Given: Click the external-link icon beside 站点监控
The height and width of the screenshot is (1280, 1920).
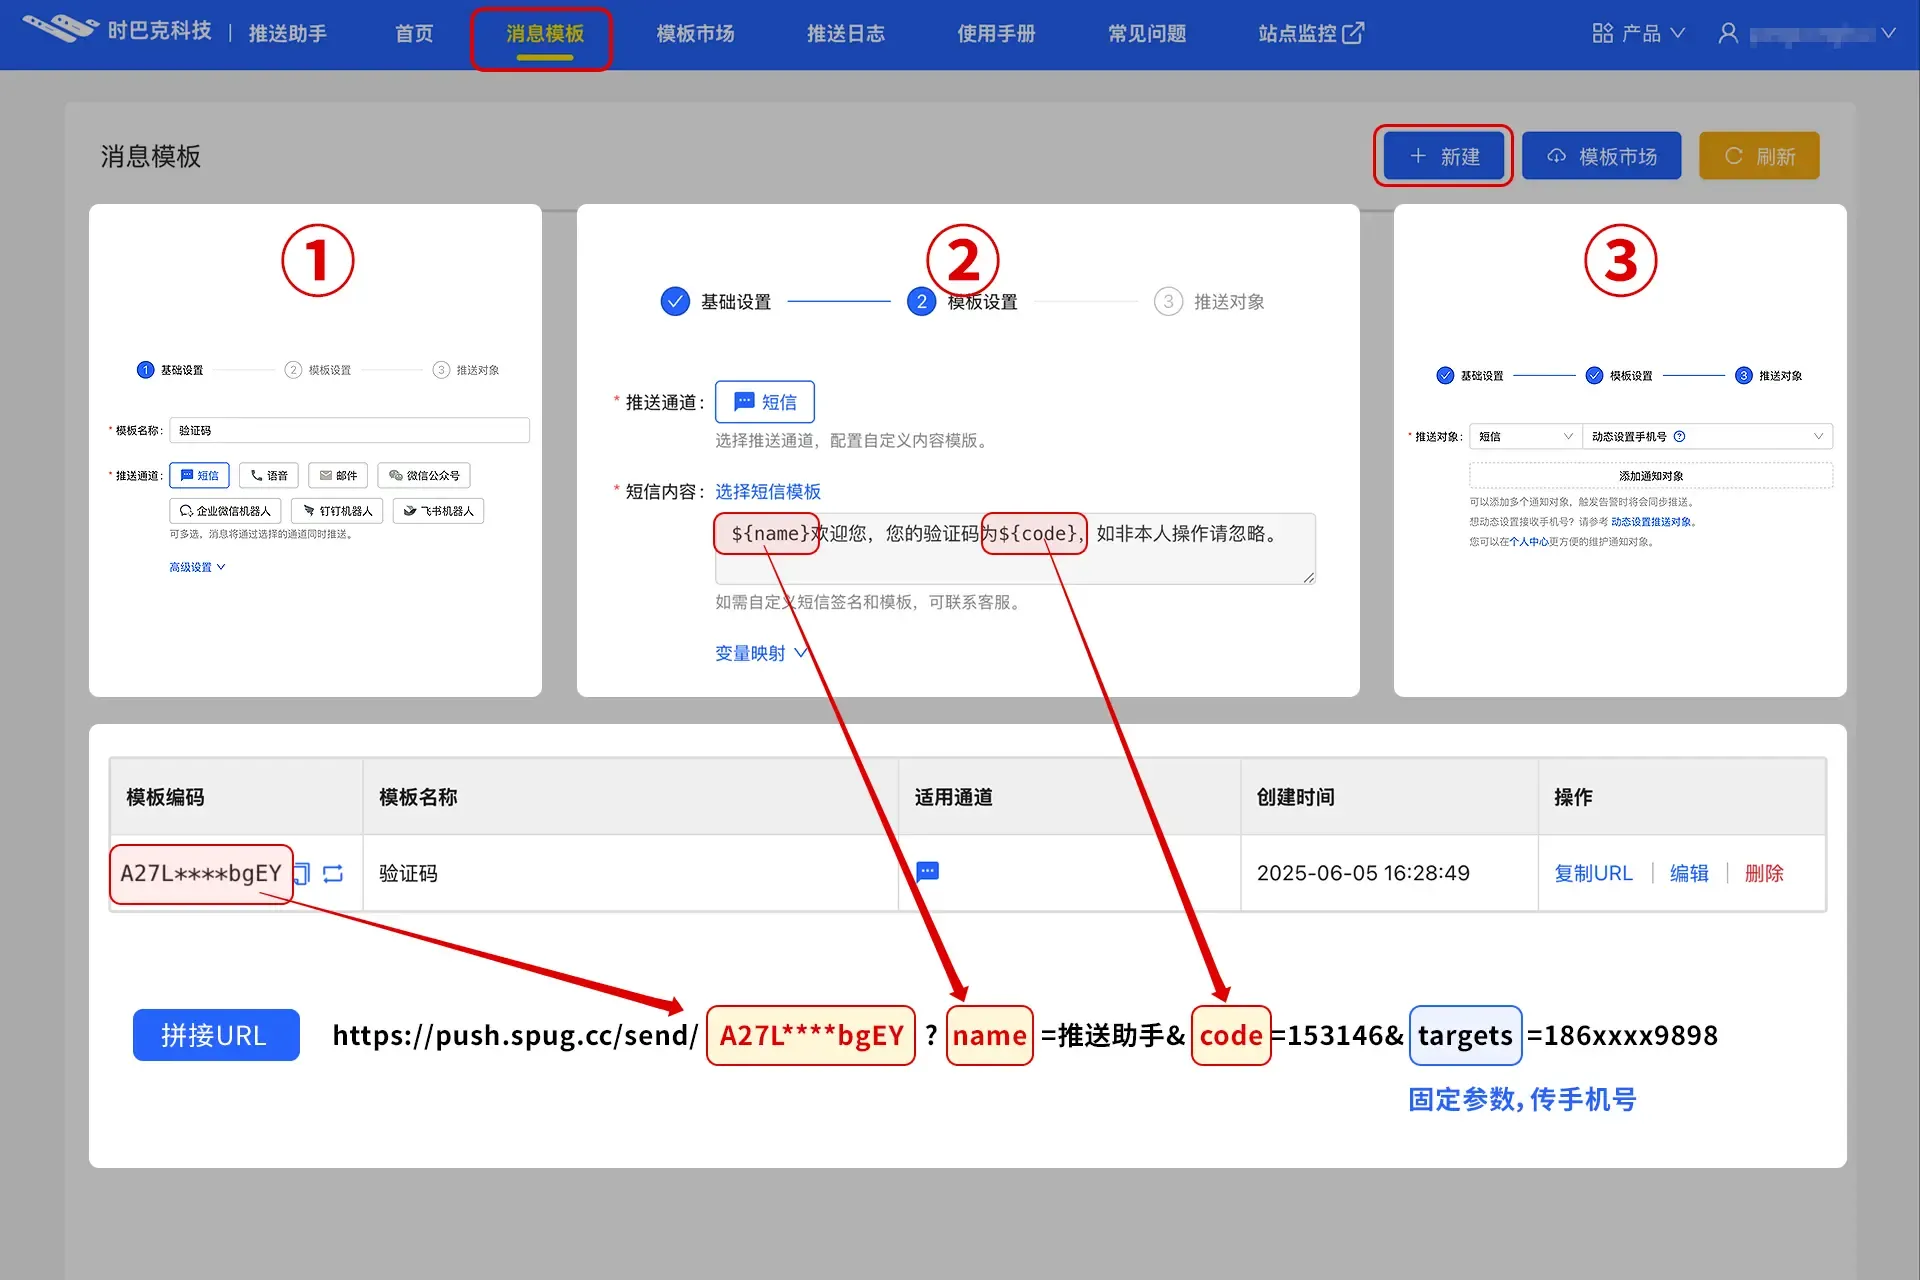Looking at the screenshot, I should pyautogui.click(x=1353, y=34).
